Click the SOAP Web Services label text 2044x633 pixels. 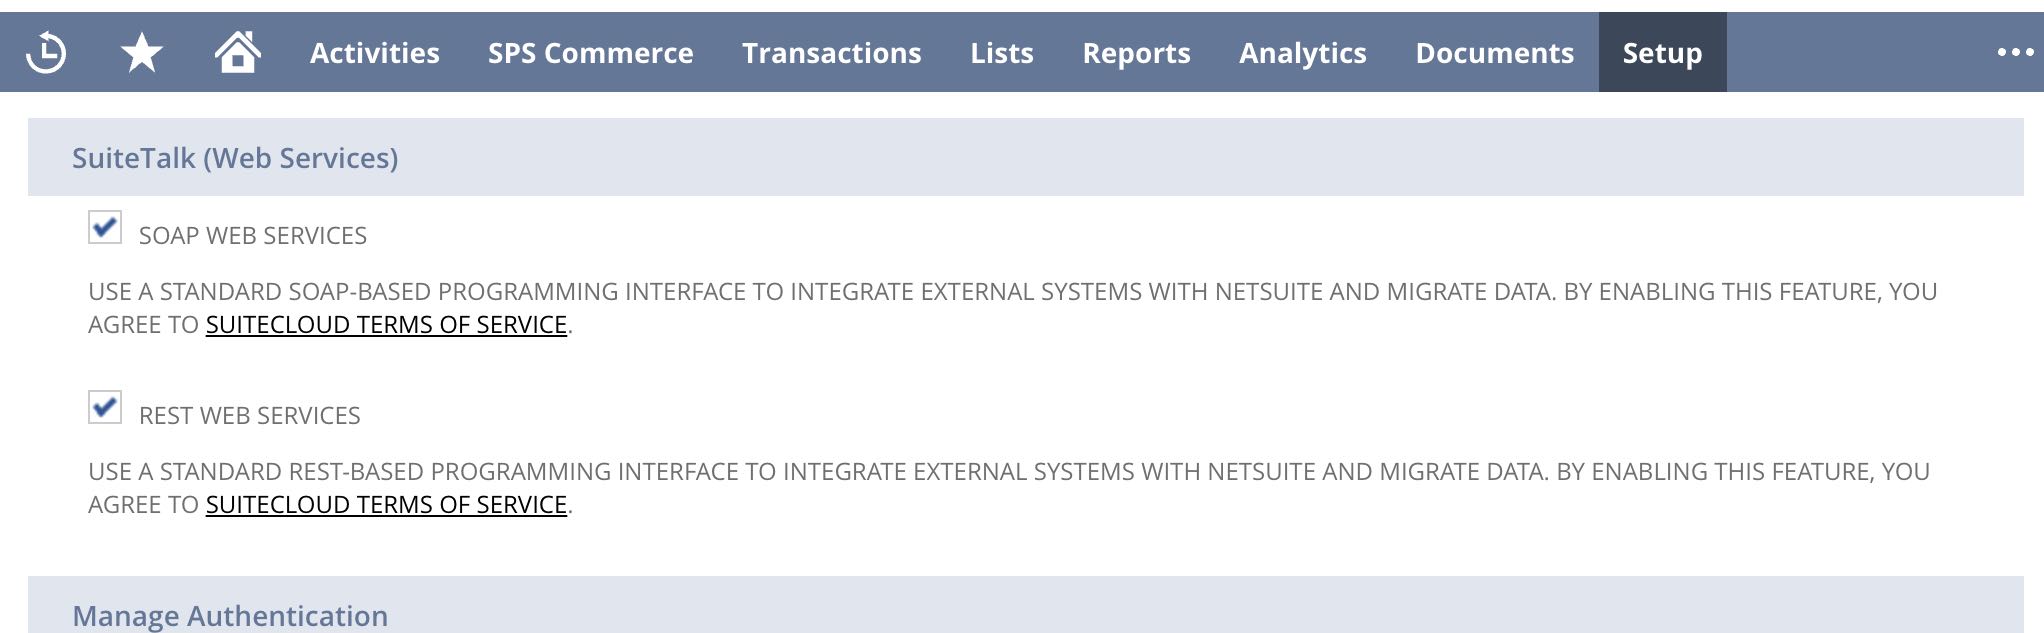click(x=252, y=236)
